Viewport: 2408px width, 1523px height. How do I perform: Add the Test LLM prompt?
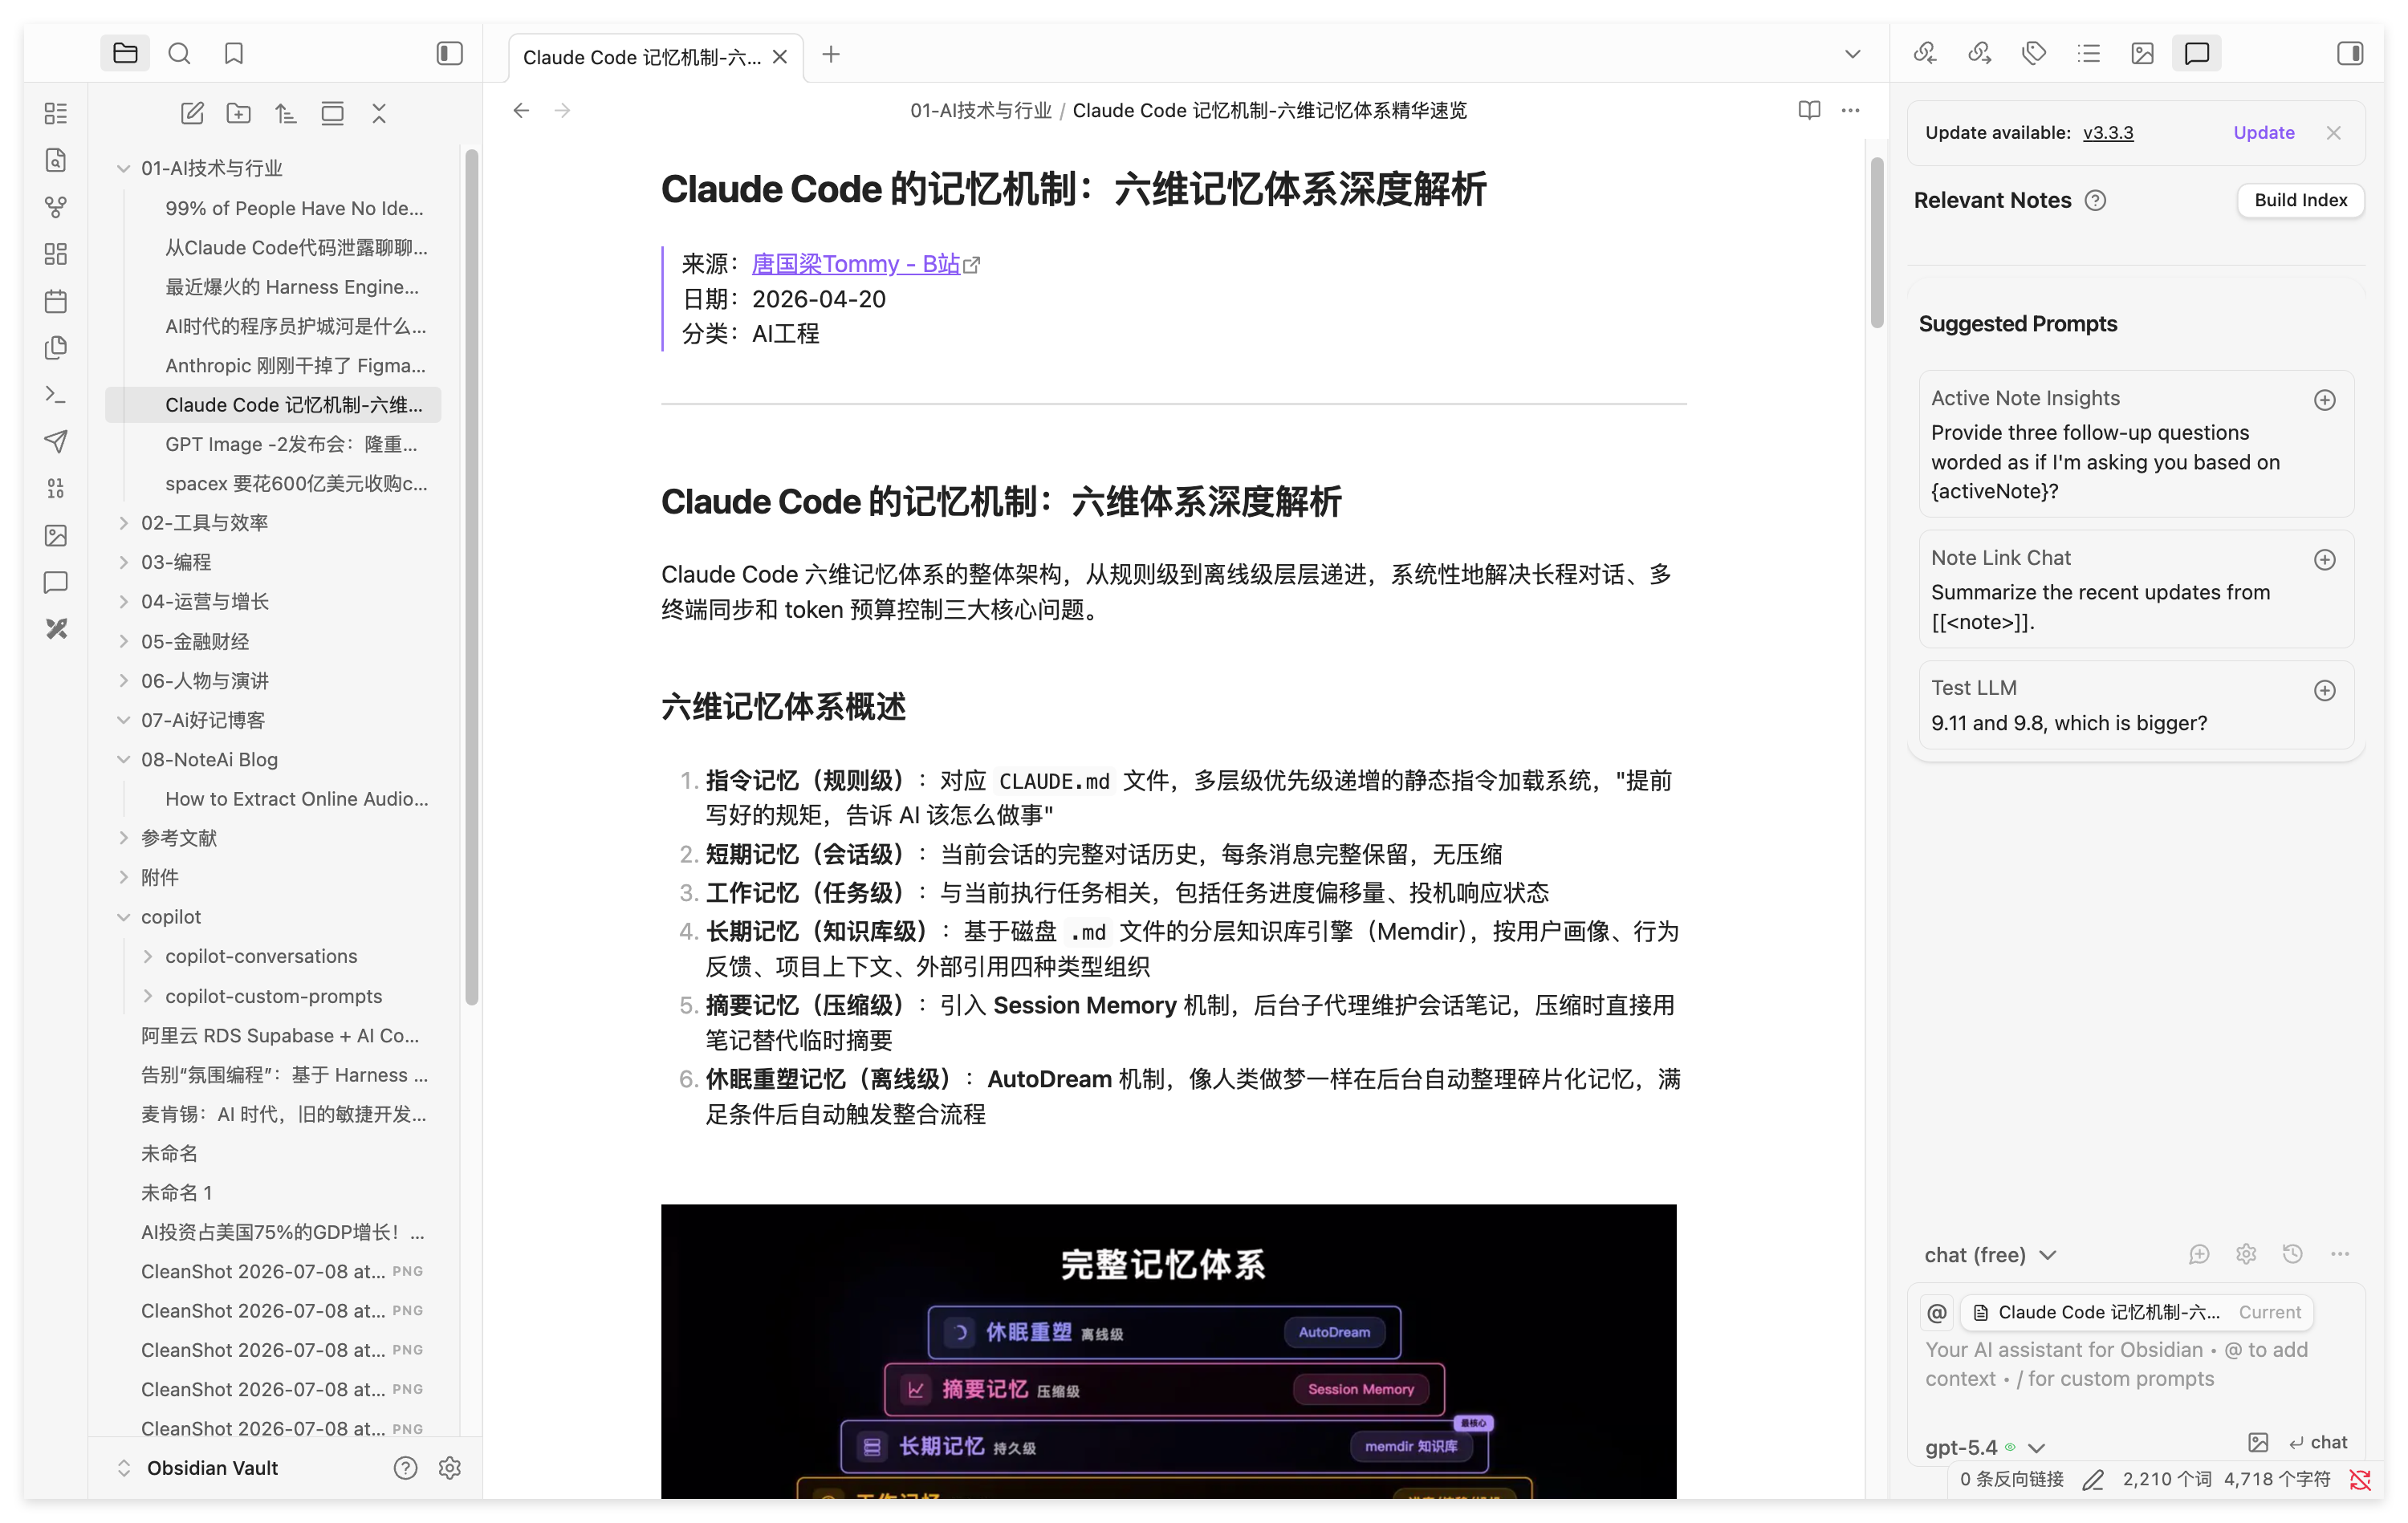[2325, 690]
